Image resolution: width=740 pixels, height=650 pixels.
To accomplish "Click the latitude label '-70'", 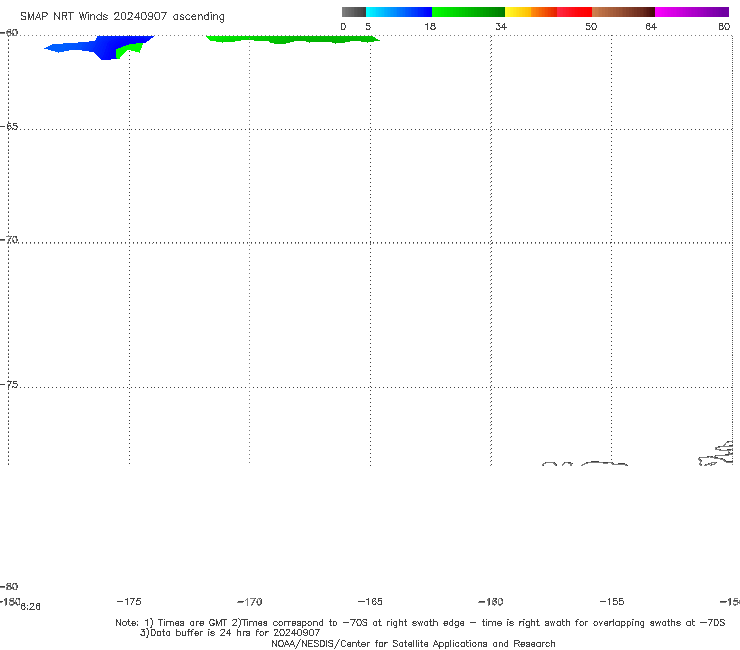I will (9, 240).
